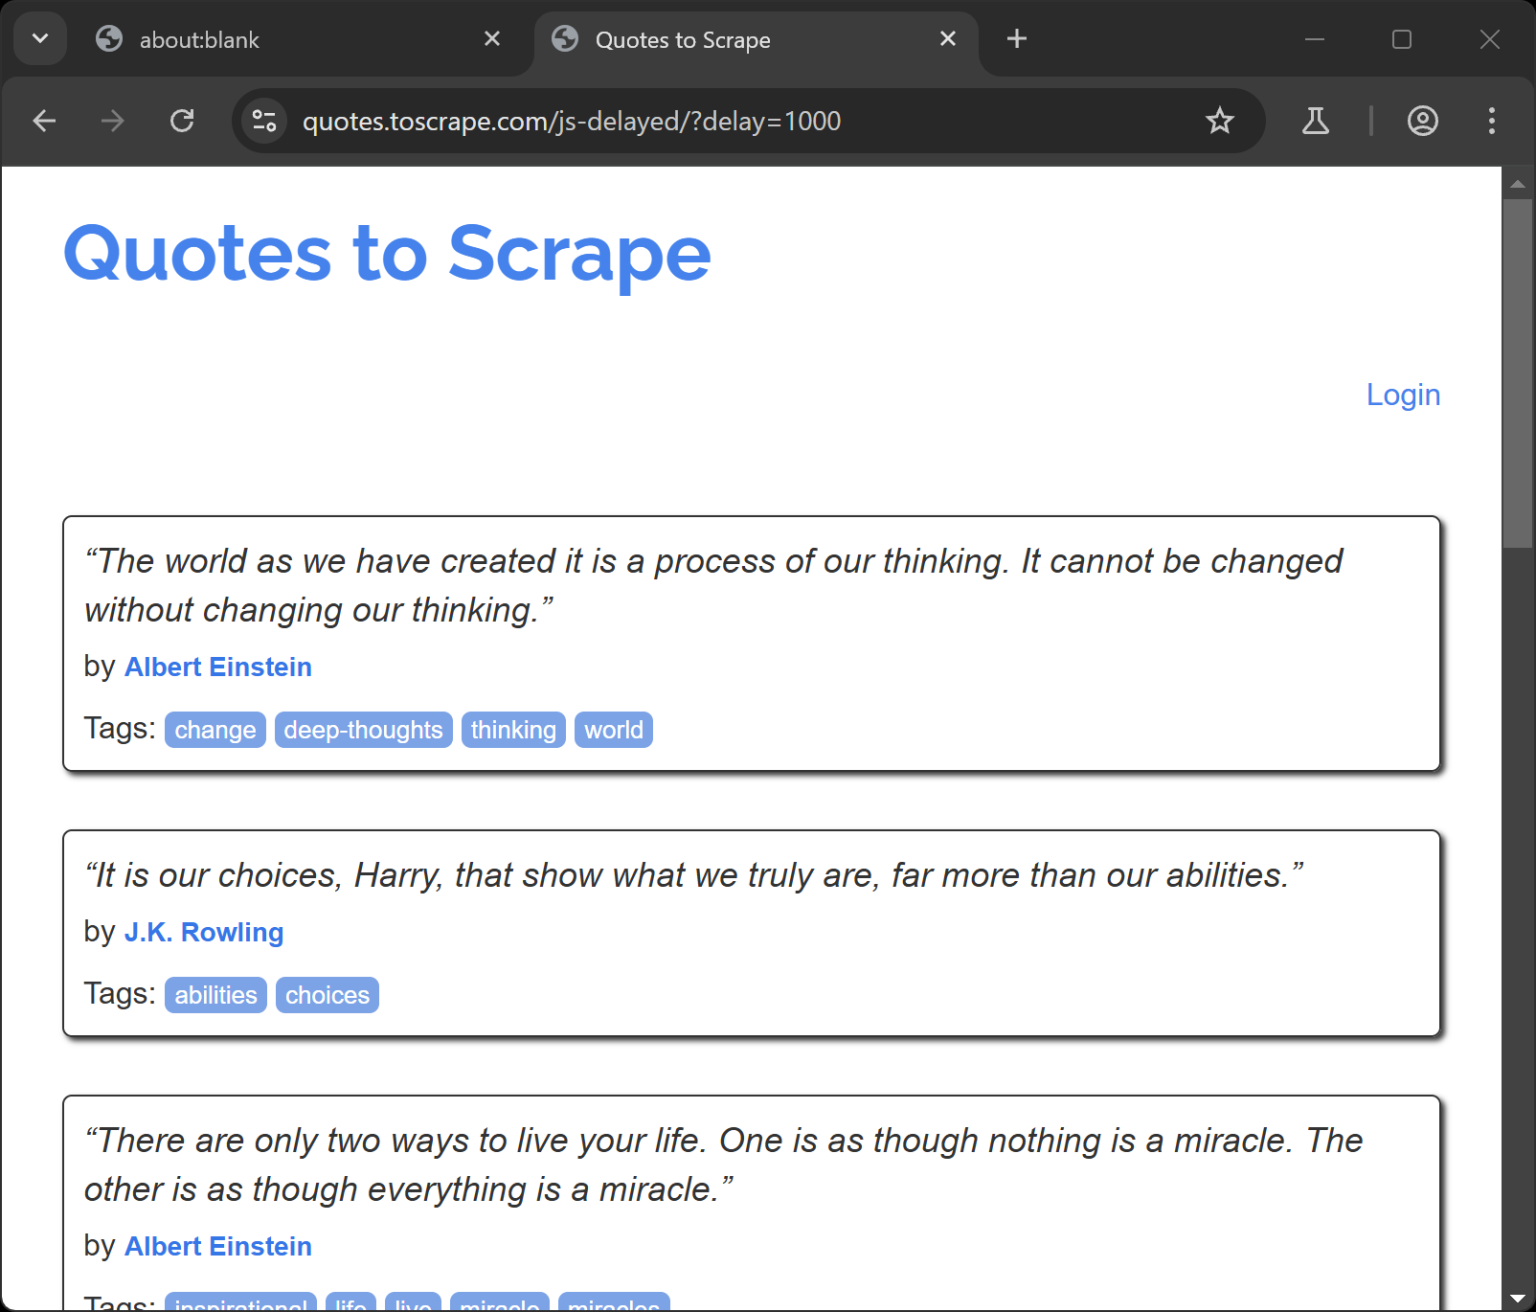This screenshot has width=1536, height=1312.
Task: Click the scrollbar down arrow
Action: pyautogui.click(x=1516, y=1296)
